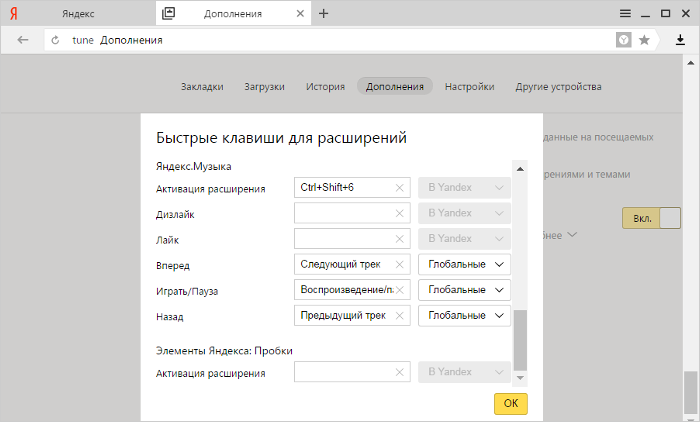Click the Предыдущий трек shortcut field
Viewport: 700px width, 422px height.
[352, 315]
